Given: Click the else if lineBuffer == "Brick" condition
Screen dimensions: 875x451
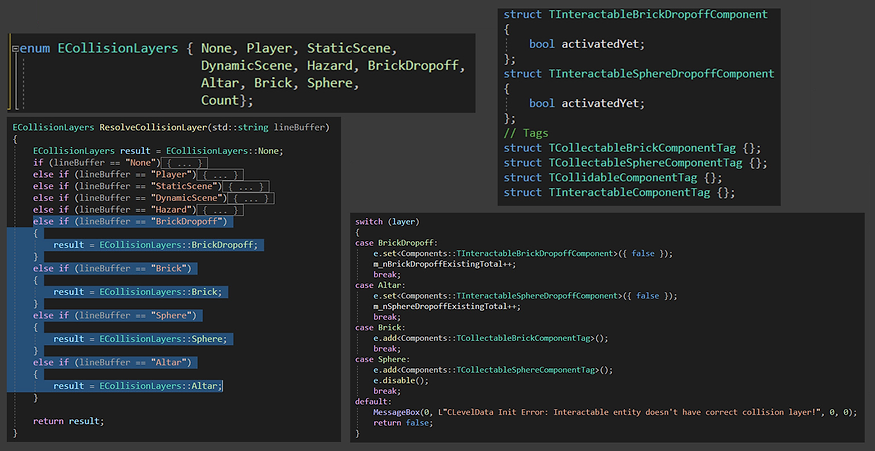Looking at the screenshot, I should click(112, 269).
